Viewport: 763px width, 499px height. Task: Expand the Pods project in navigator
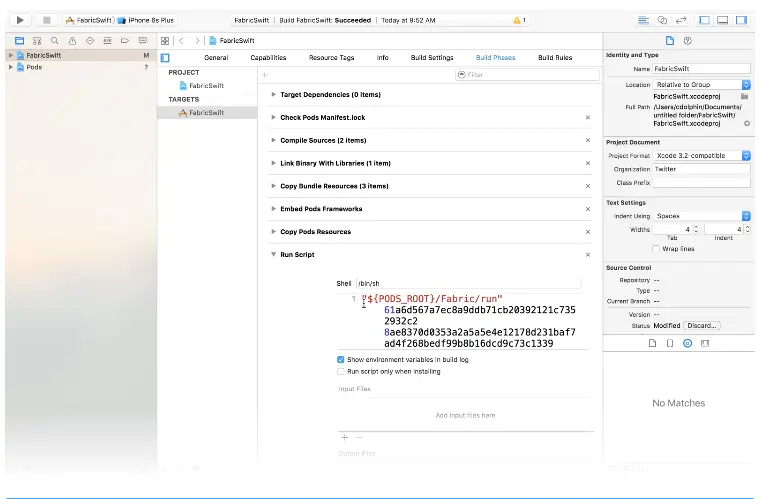coord(11,67)
